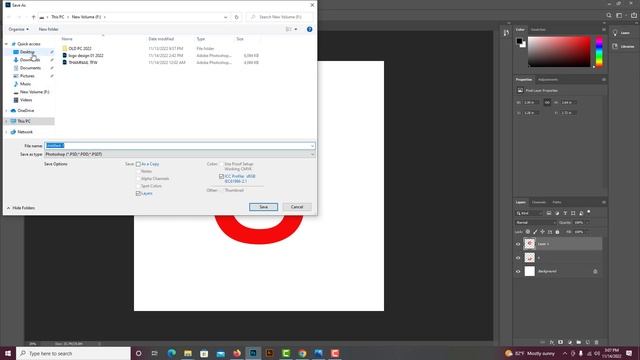The width and height of the screenshot is (640, 360).
Task: Click the foreground color black swatch
Action: [519, 41]
